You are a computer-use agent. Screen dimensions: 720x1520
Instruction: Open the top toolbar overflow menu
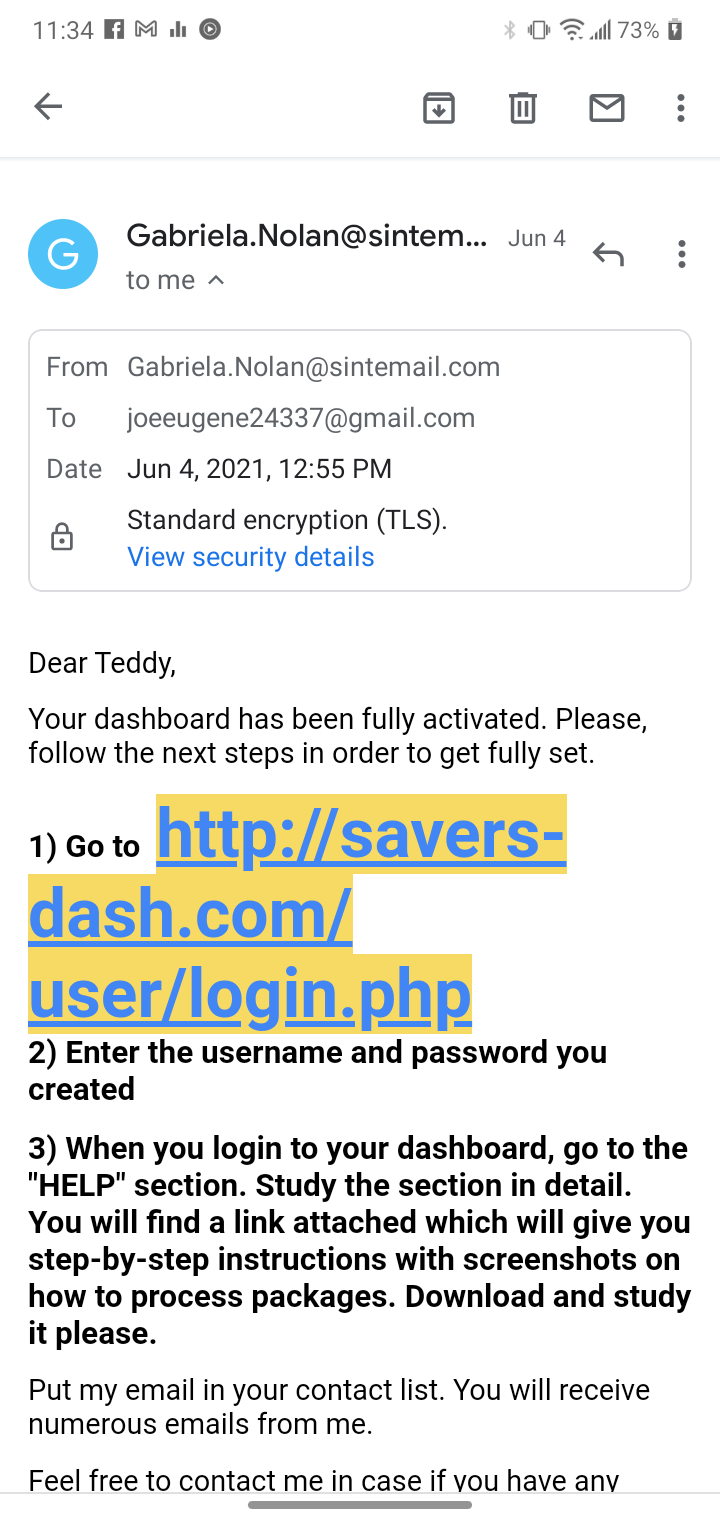681,107
